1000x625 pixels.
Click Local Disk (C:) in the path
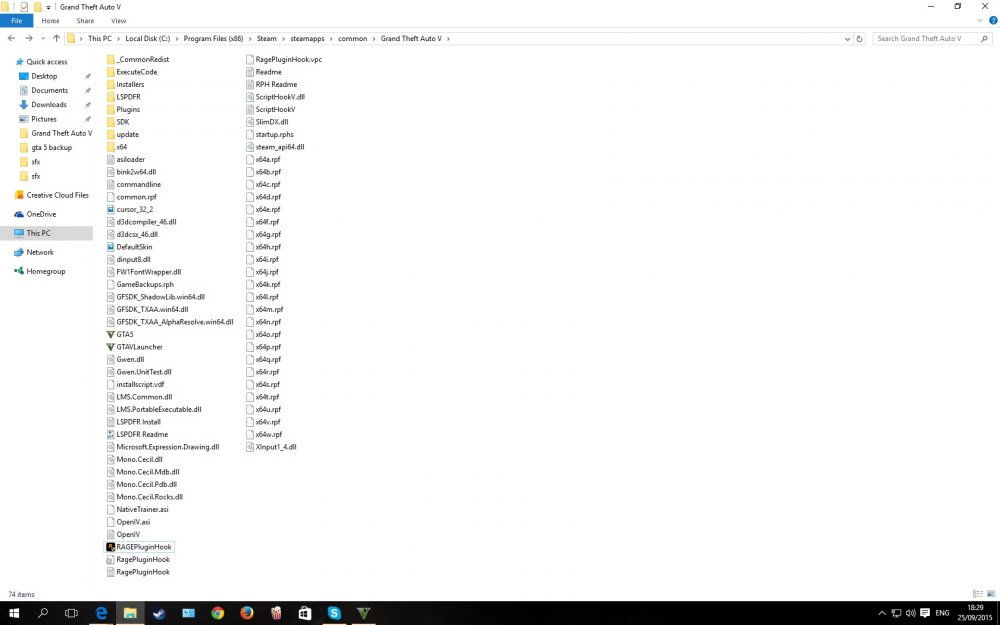coord(147,39)
